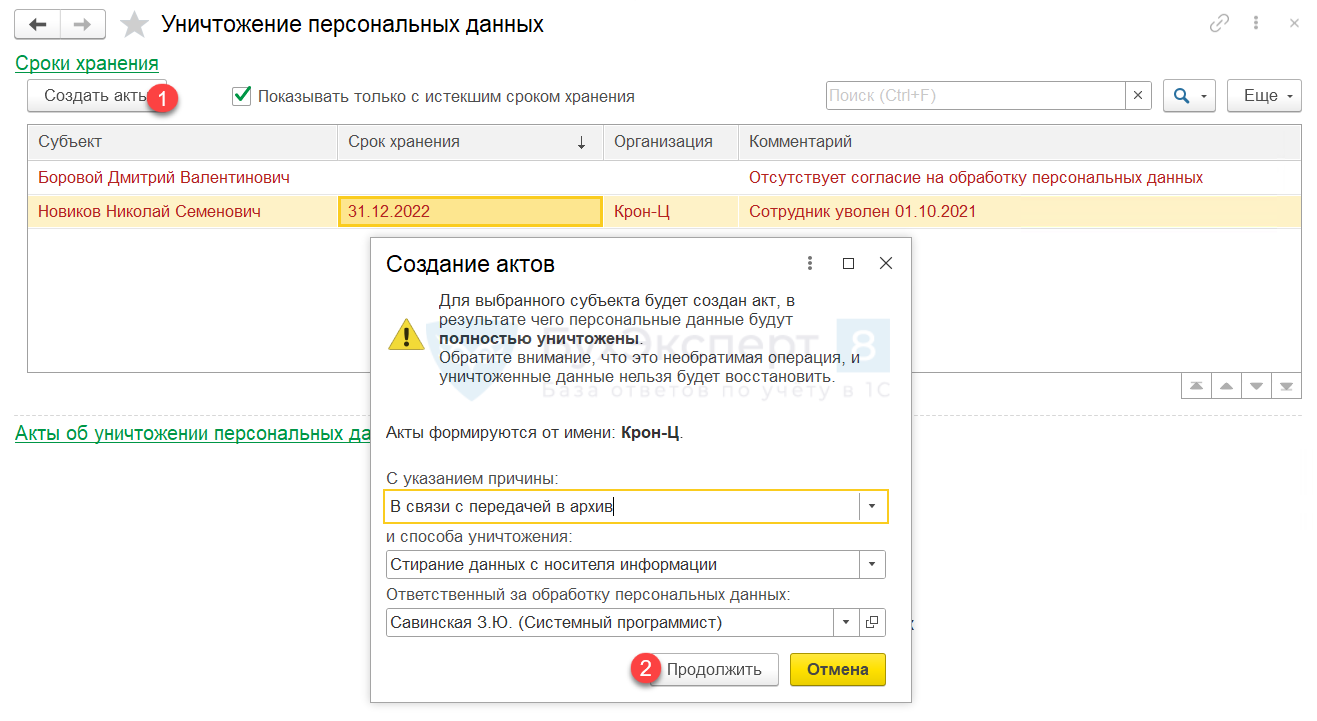The width and height of the screenshot is (1317, 721).
Task: Move to the first row of the list
Action: click(1194, 387)
